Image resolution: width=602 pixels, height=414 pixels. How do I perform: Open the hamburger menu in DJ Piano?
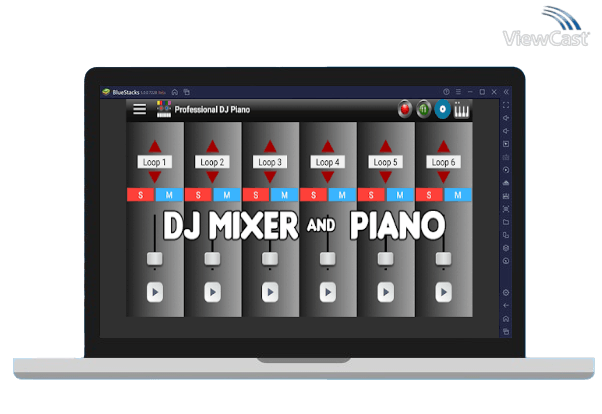coord(139,109)
